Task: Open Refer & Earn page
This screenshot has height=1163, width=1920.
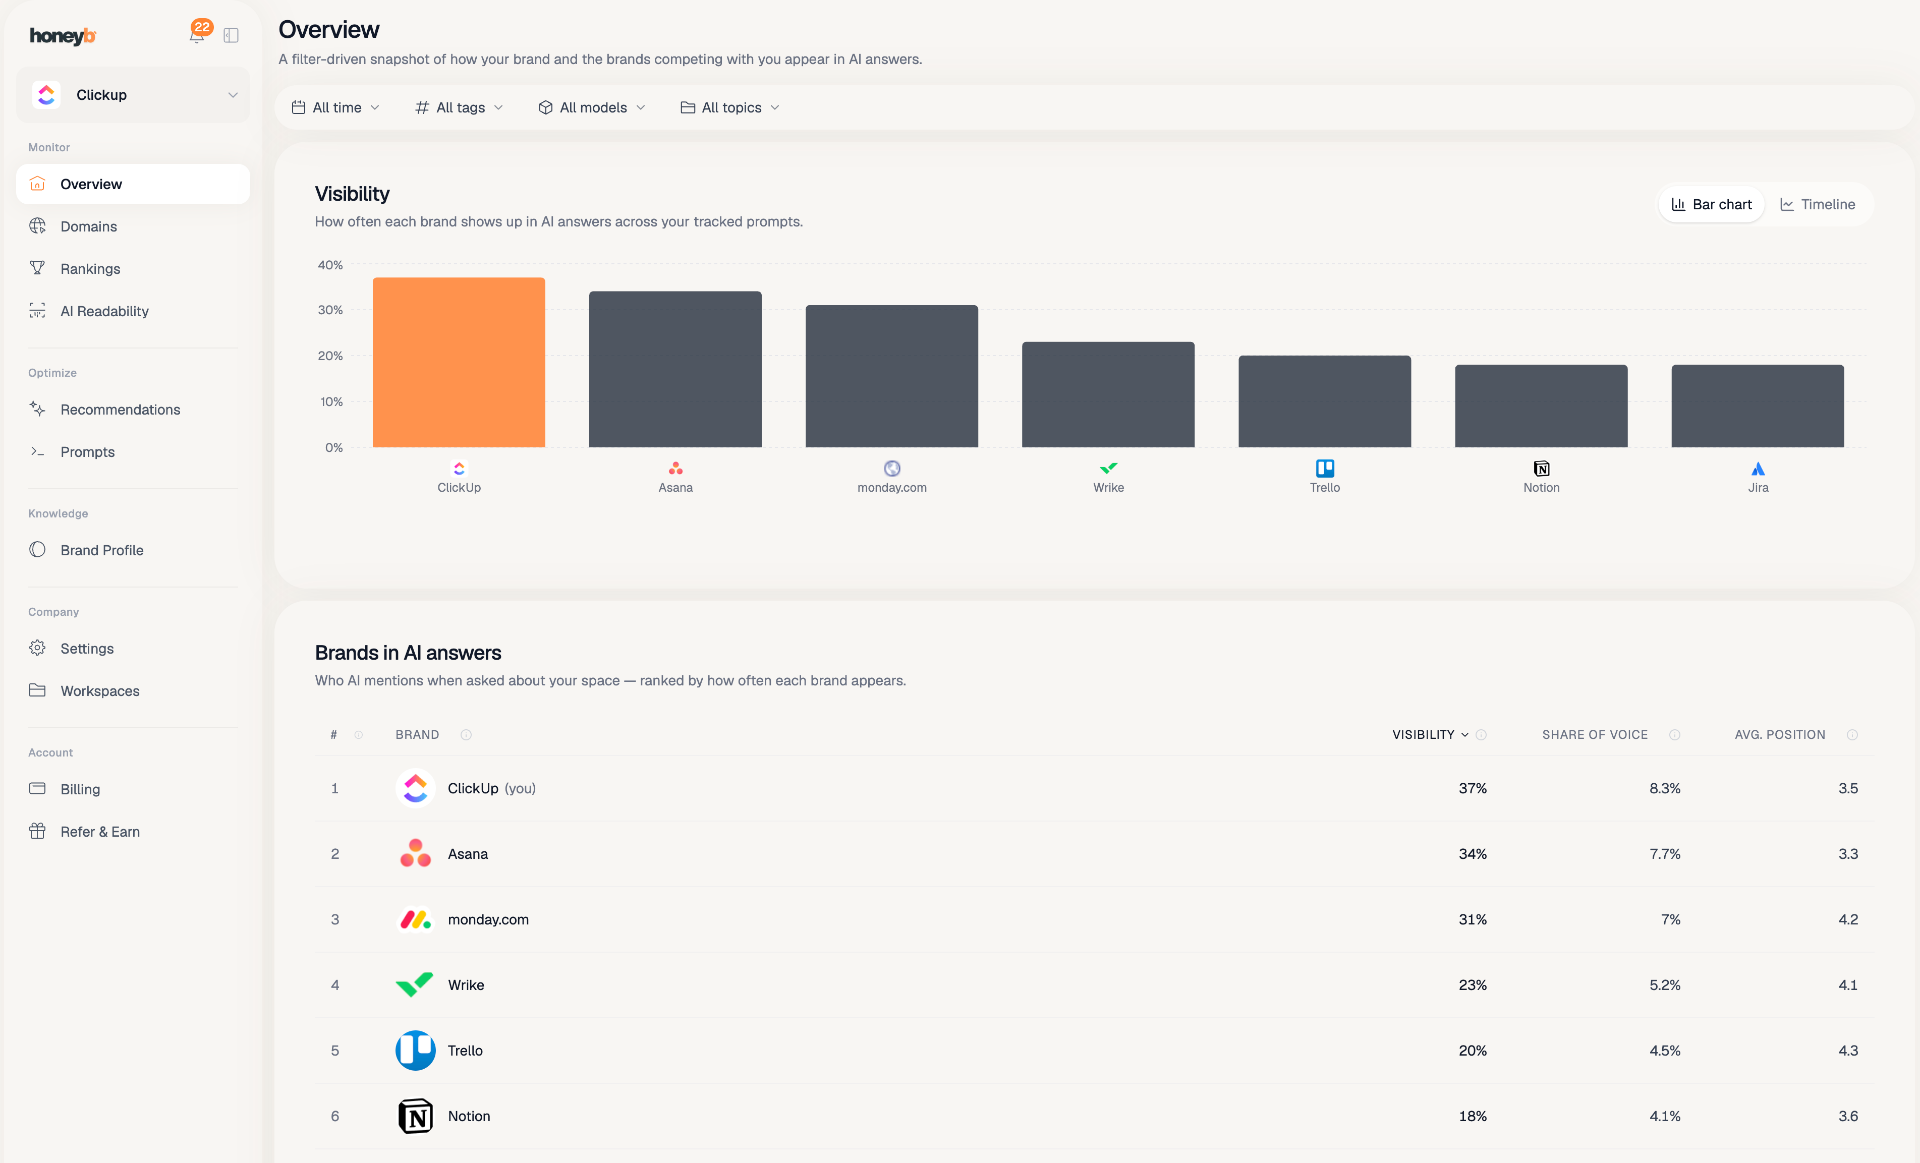Action: [133, 832]
